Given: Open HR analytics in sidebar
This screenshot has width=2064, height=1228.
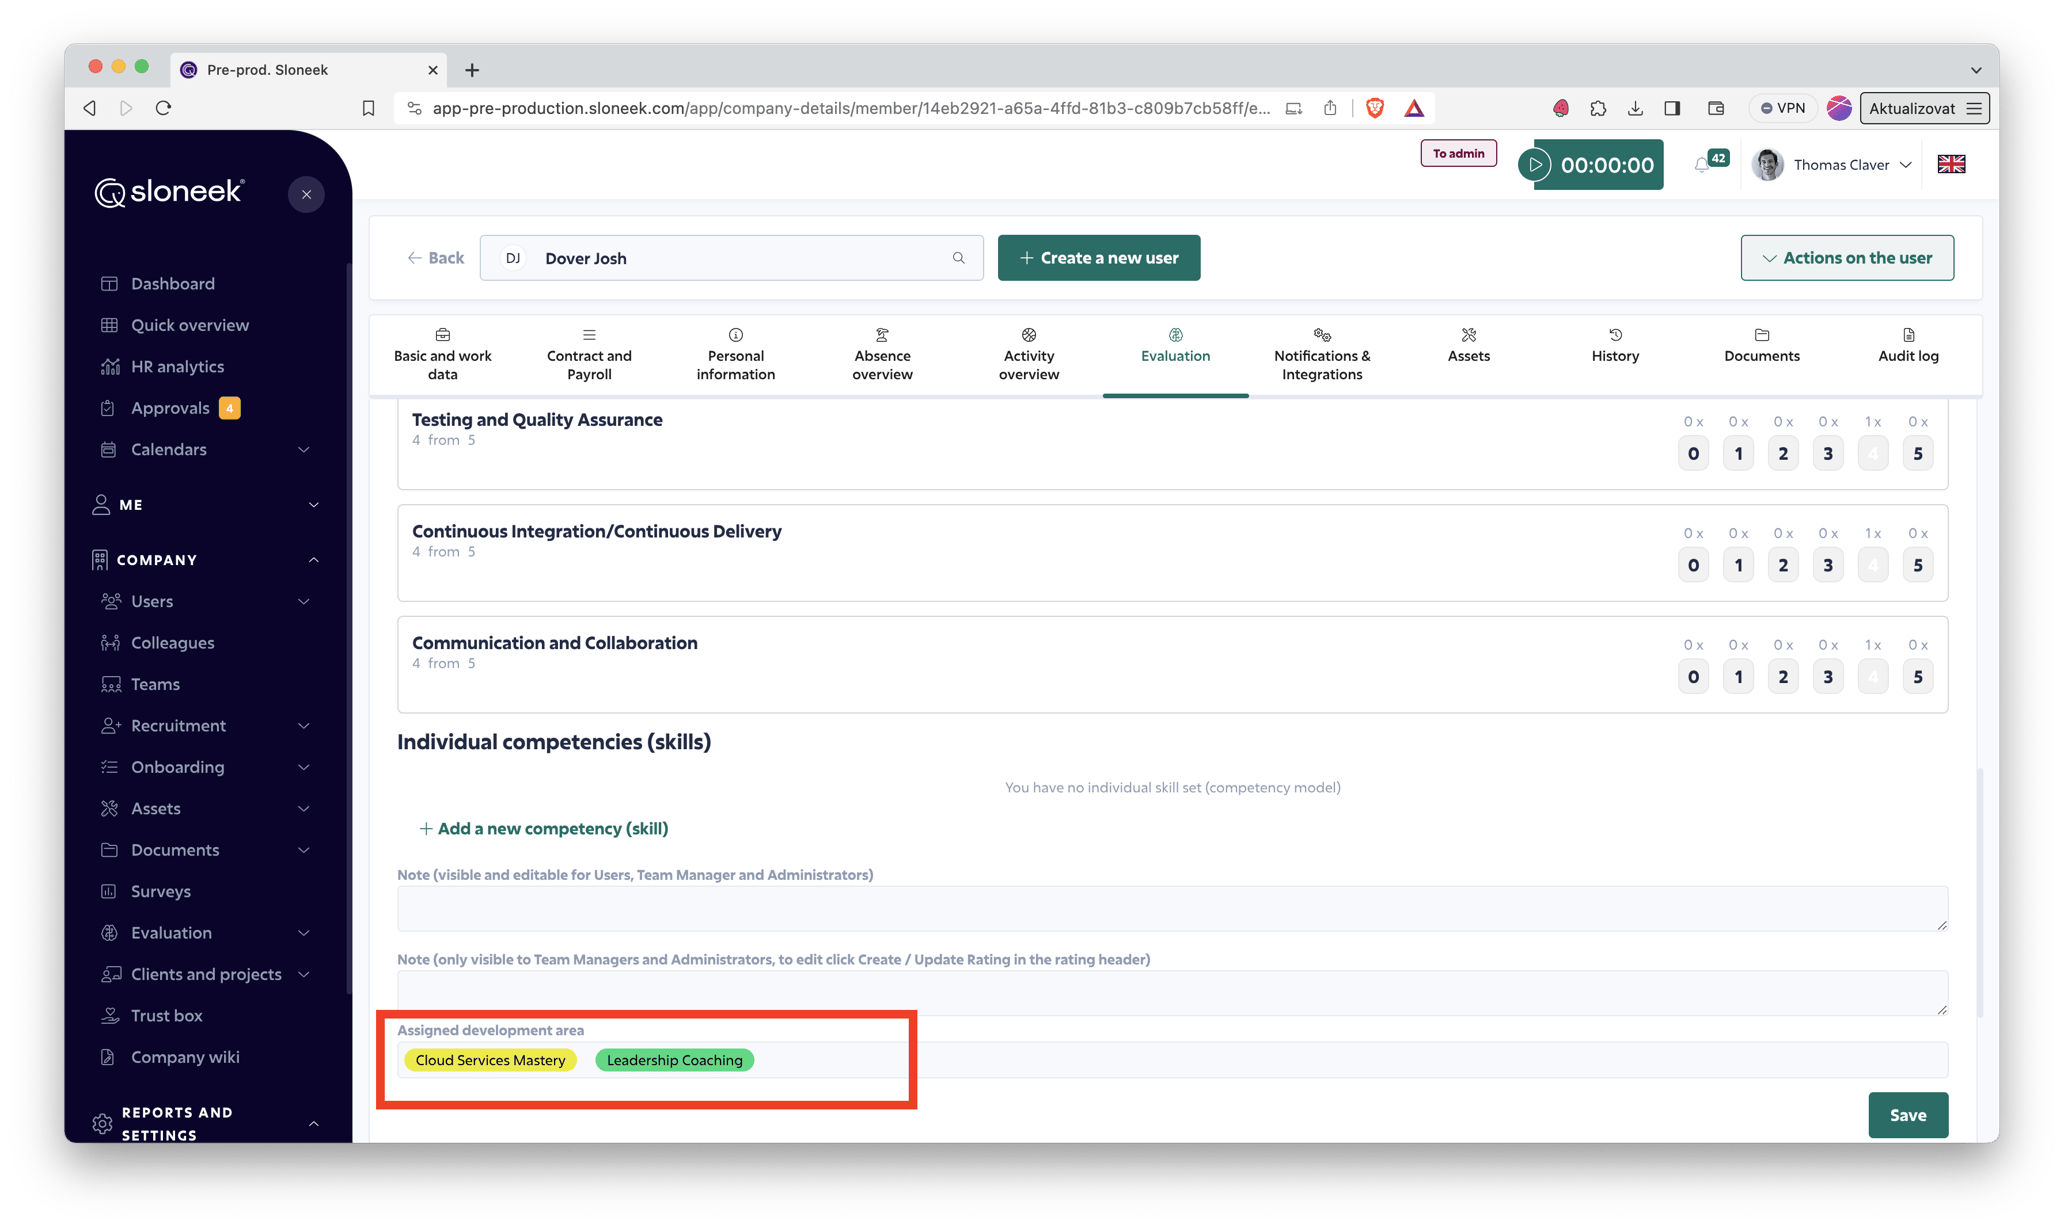Looking at the screenshot, I should (x=177, y=366).
